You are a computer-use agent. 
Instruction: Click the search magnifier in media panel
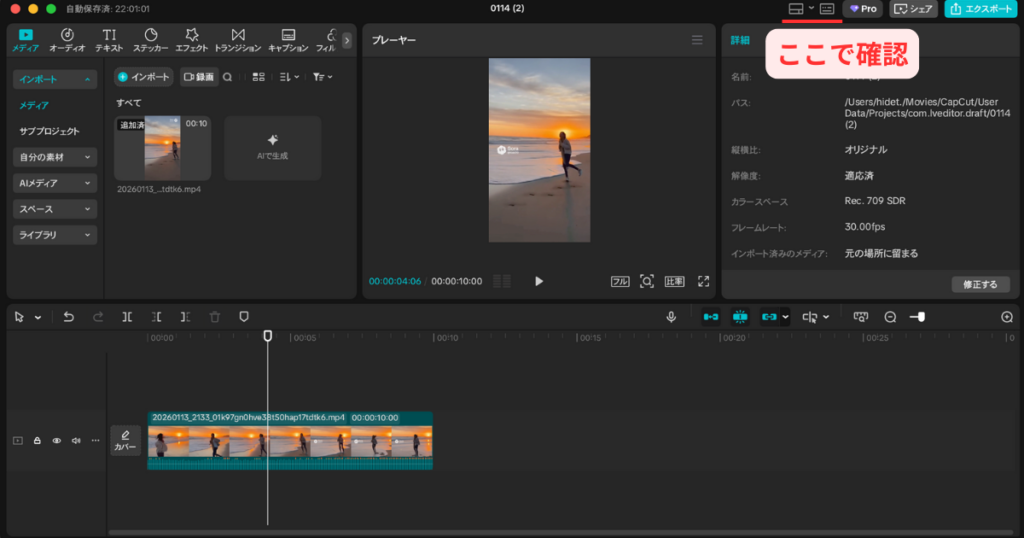[227, 77]
